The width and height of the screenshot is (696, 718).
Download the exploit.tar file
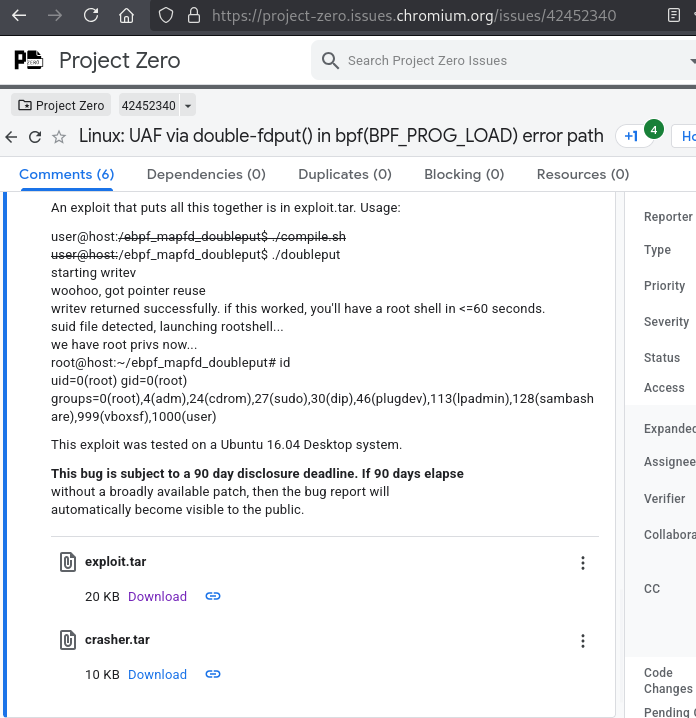tap(157, 596)
